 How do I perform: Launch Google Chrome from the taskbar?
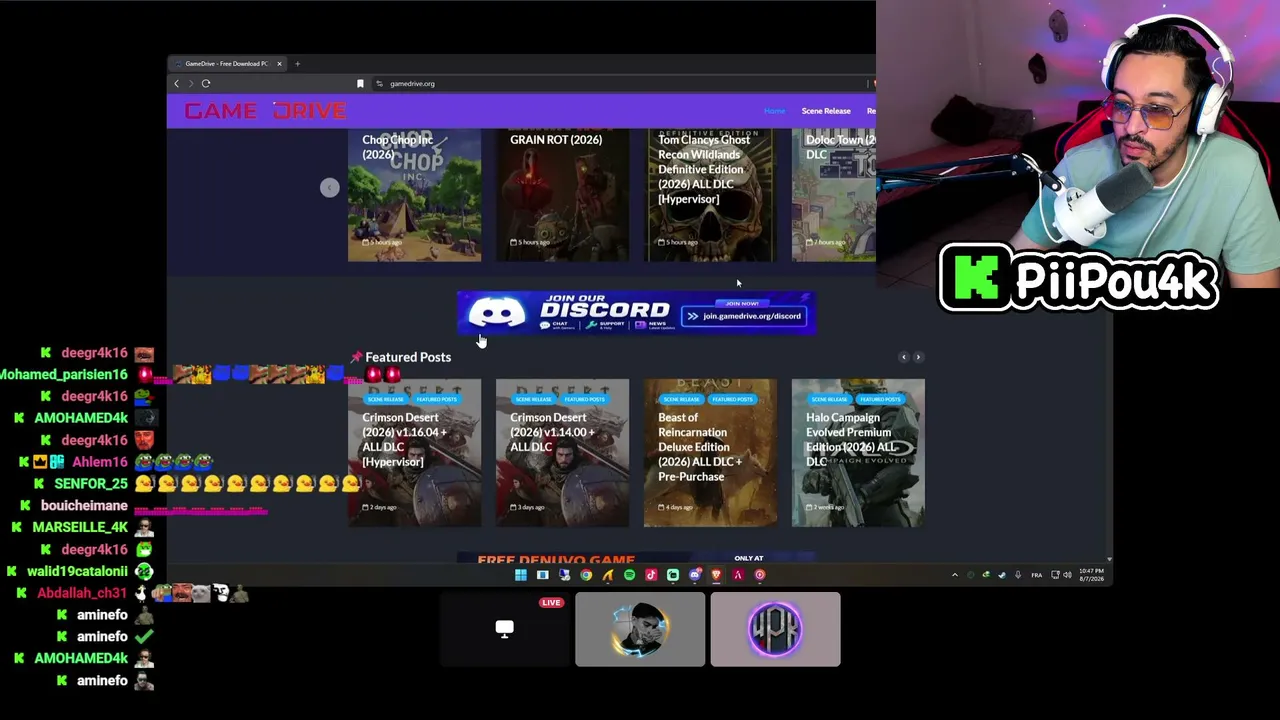pos(586,575)
